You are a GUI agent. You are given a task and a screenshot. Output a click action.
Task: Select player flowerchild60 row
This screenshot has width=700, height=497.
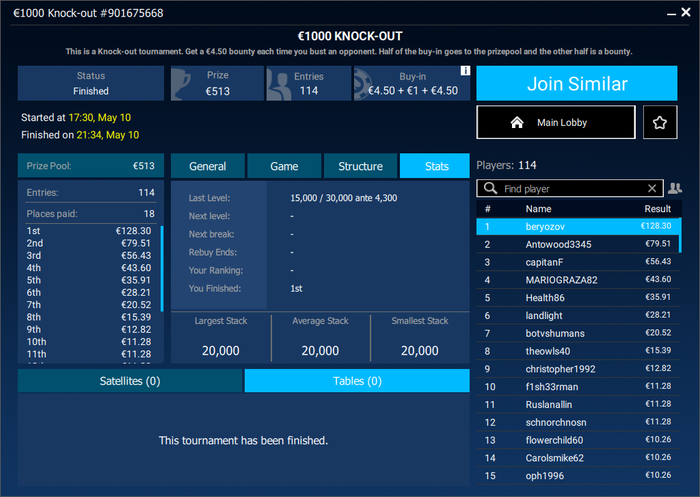578,440
